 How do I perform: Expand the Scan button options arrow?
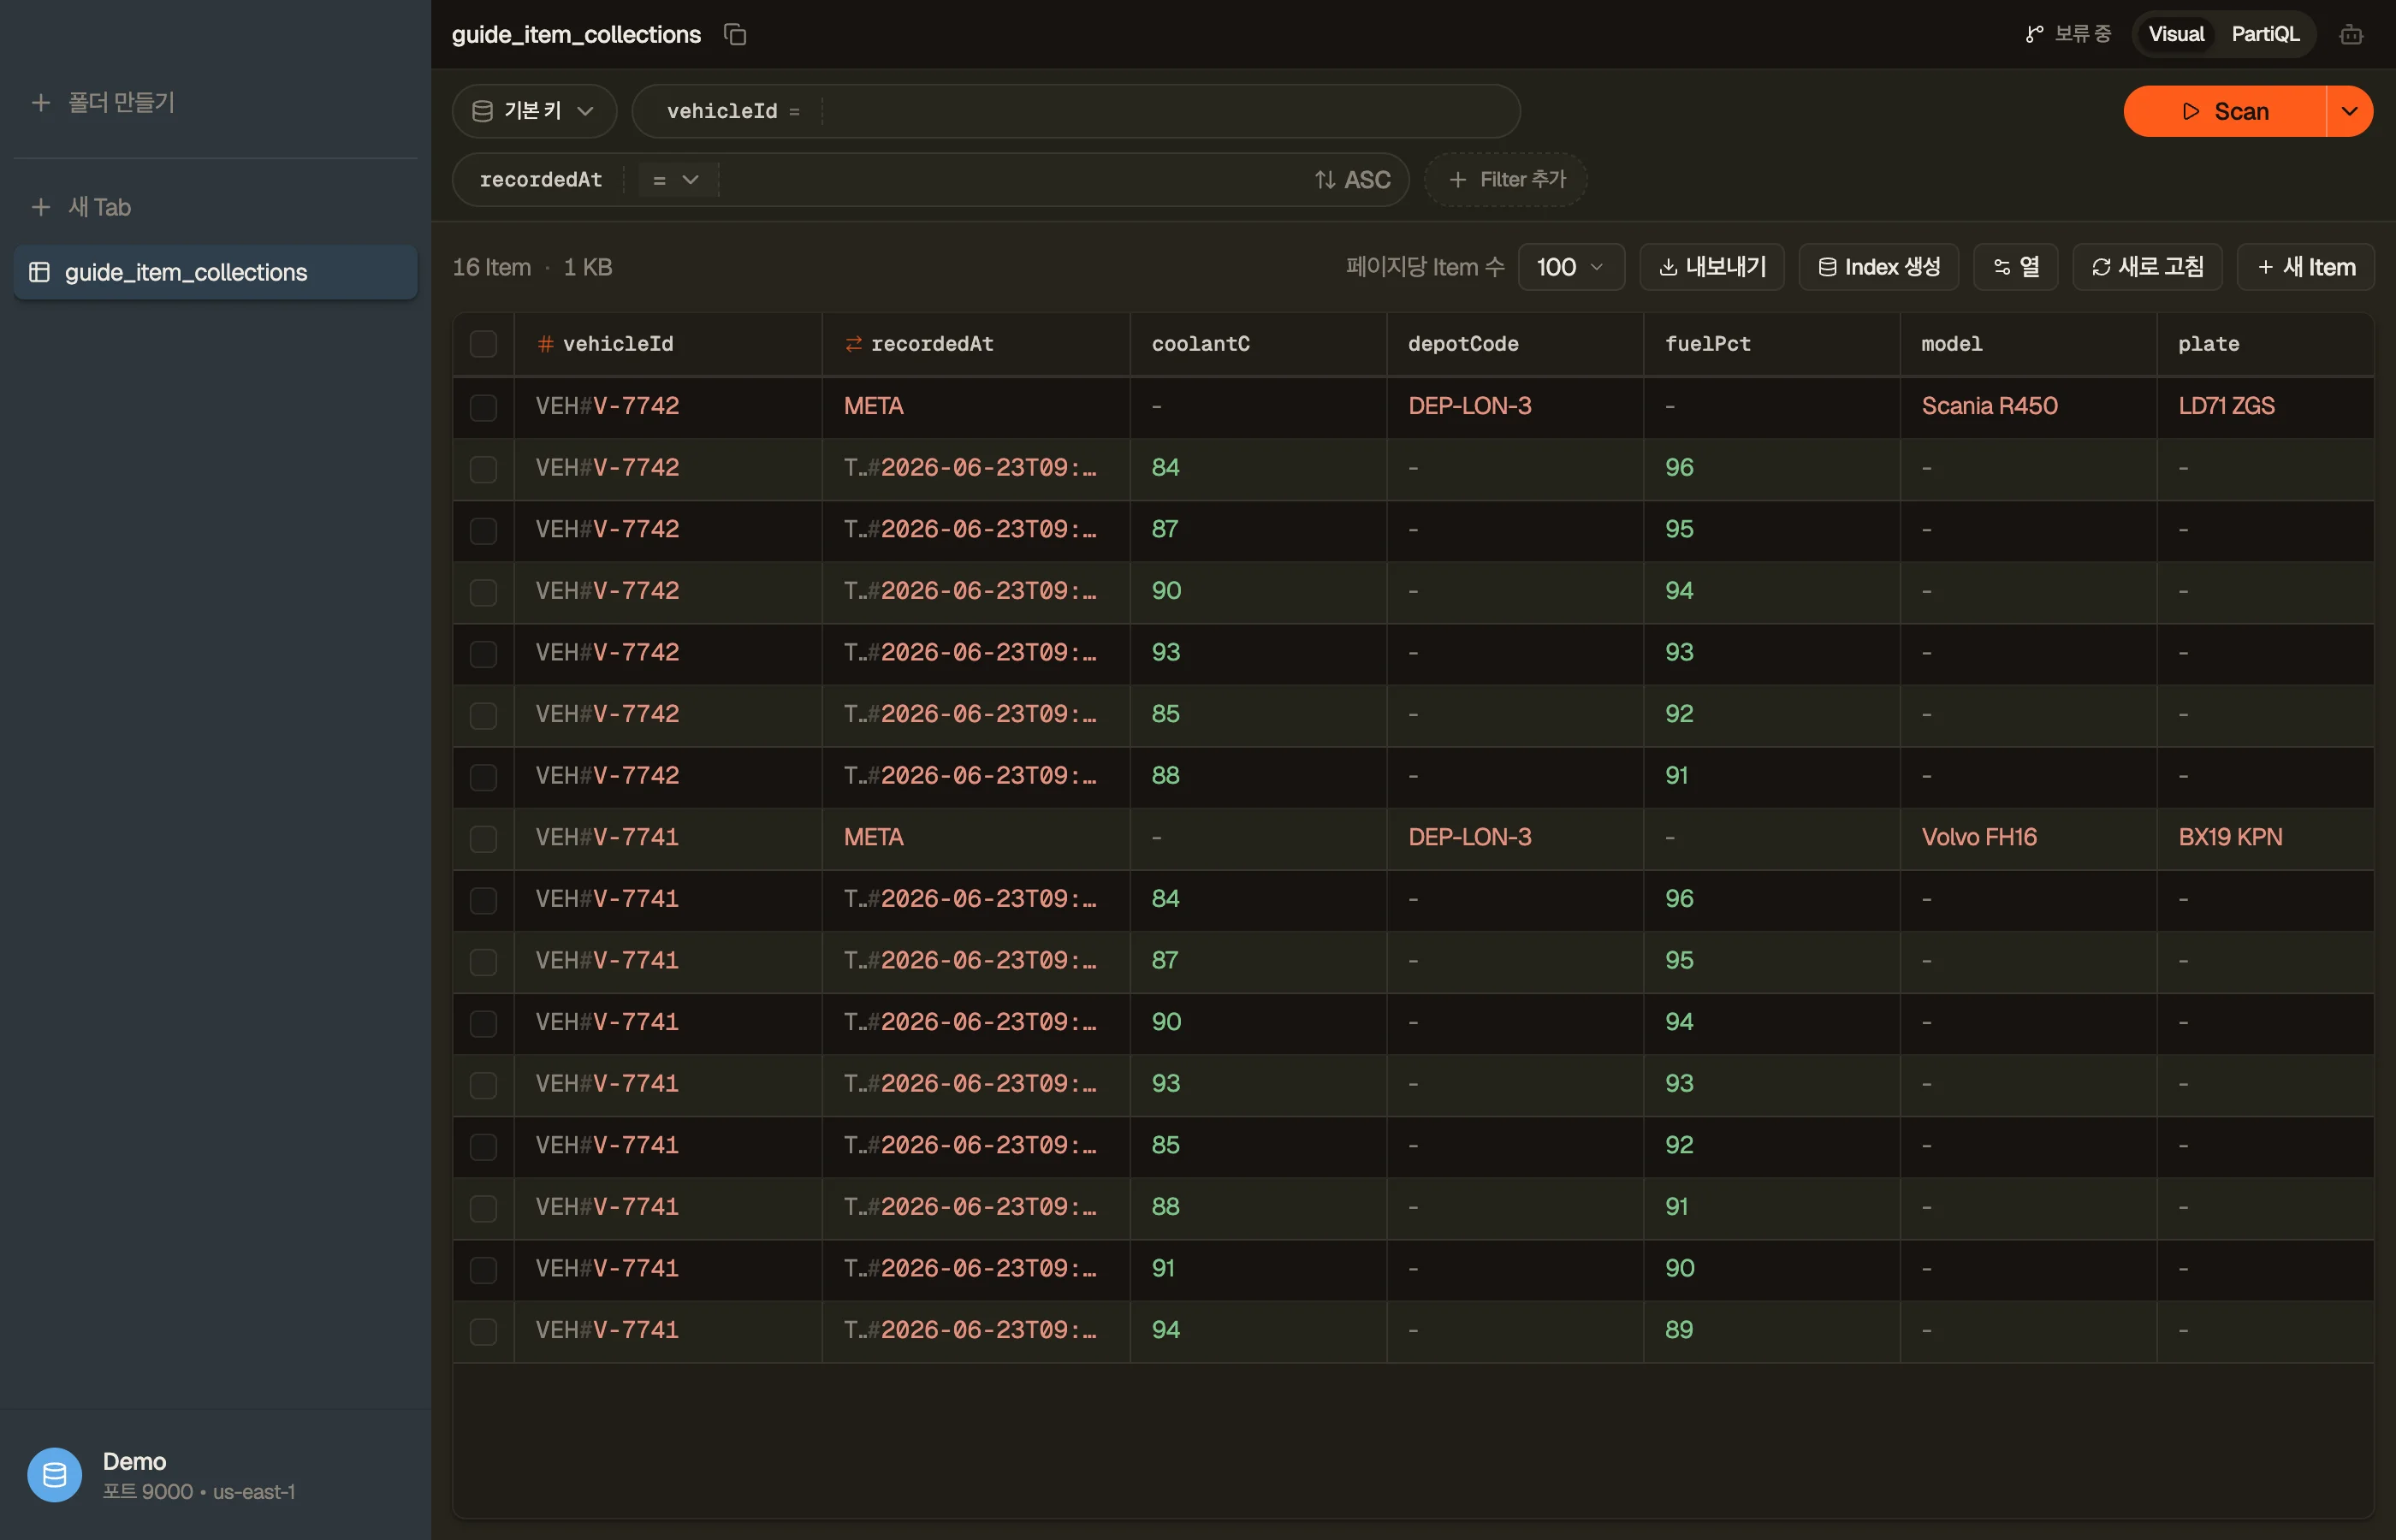coord(2350,111)
